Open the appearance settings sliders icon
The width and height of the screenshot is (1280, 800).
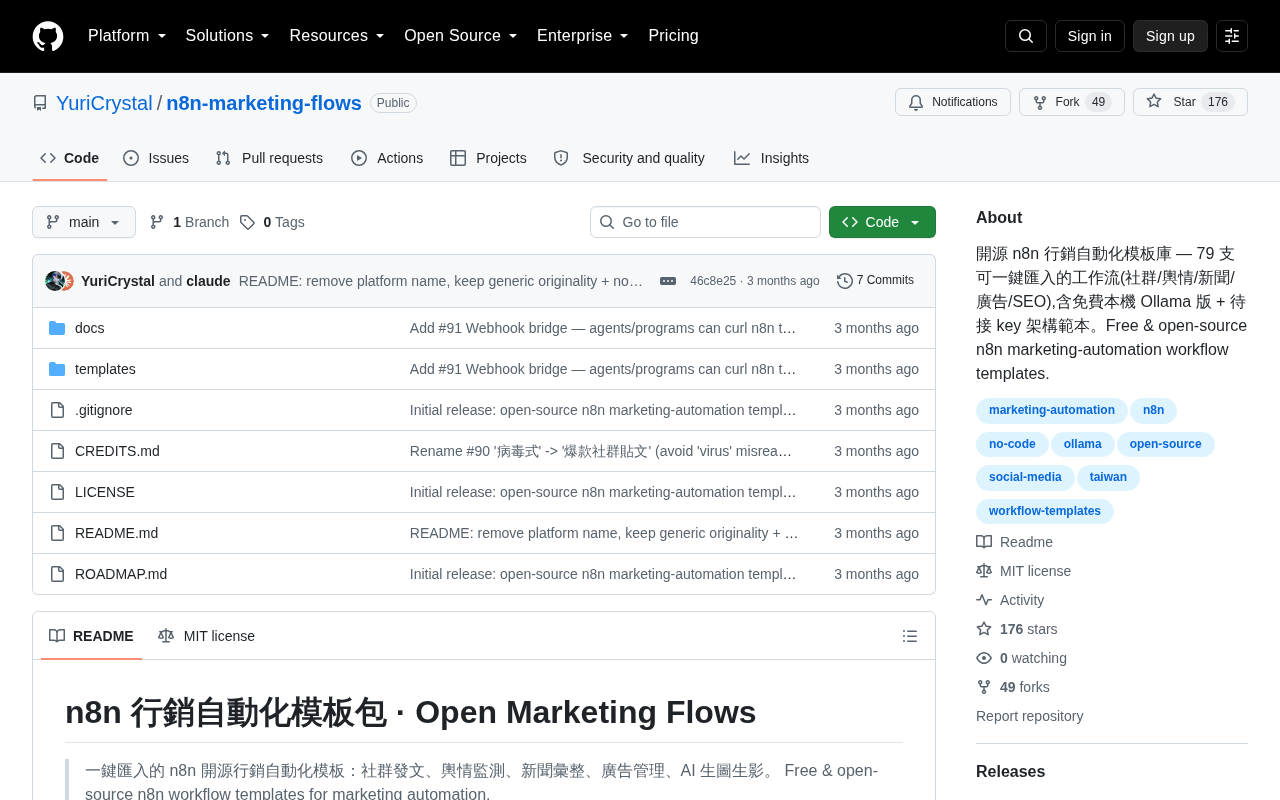(1232, 36)
